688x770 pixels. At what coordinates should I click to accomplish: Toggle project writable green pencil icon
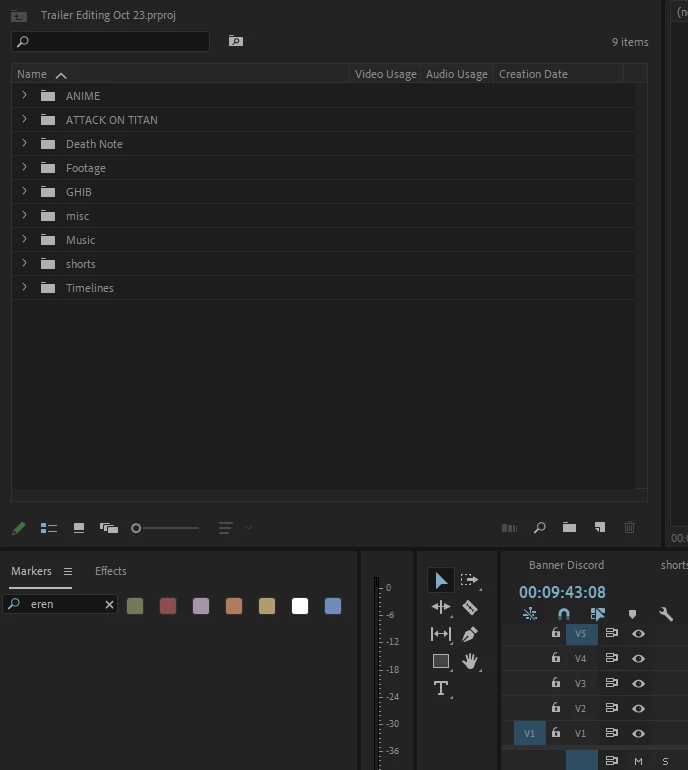tap(19, 528)
